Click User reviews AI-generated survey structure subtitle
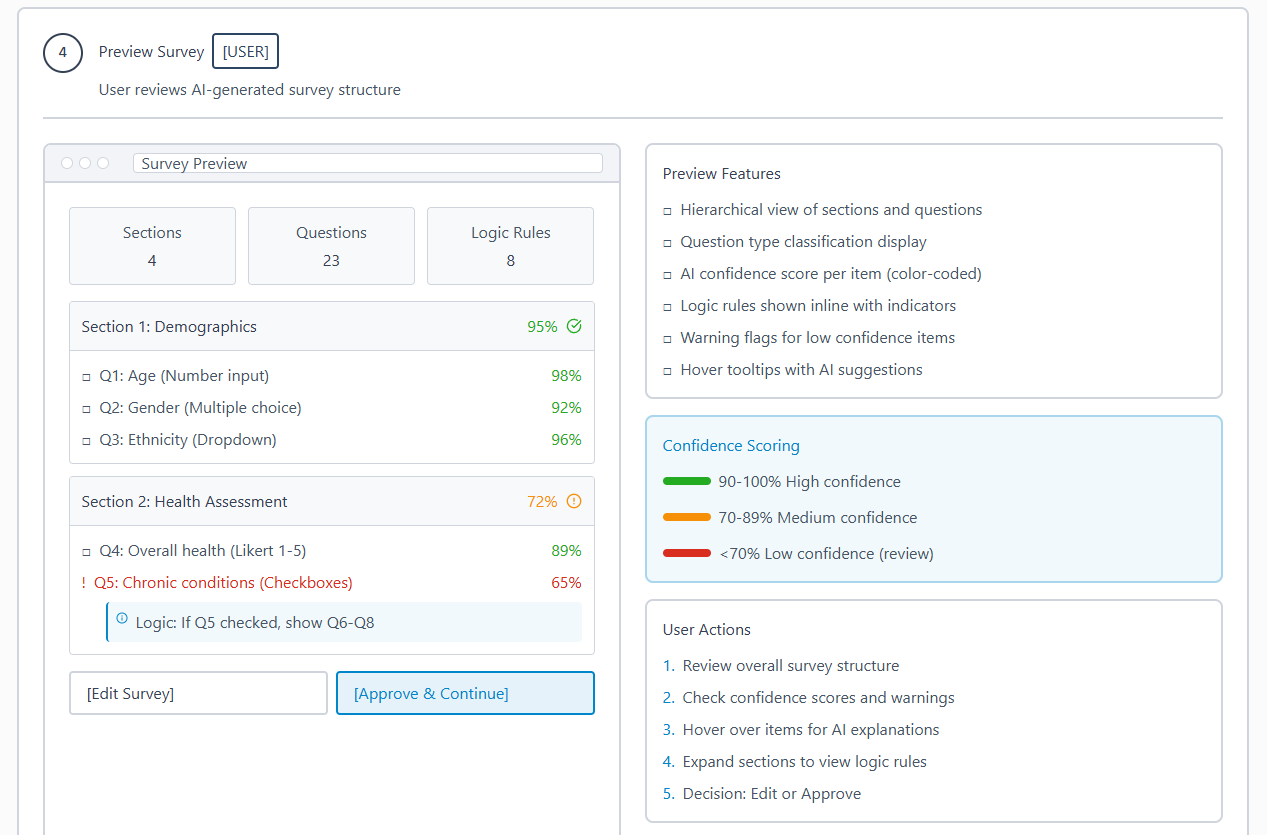The image size is (1267, 835). [249, 90]
